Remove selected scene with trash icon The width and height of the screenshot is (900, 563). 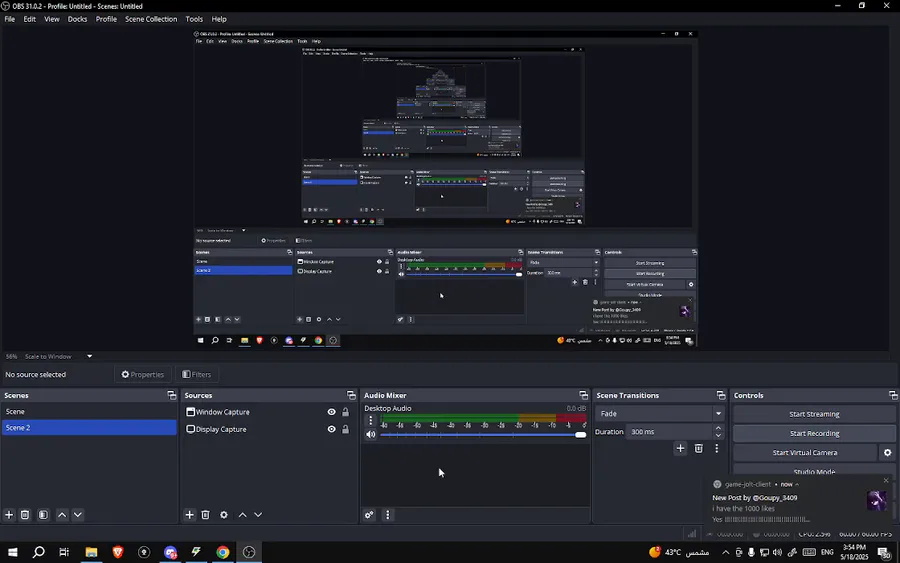[25, 515]
